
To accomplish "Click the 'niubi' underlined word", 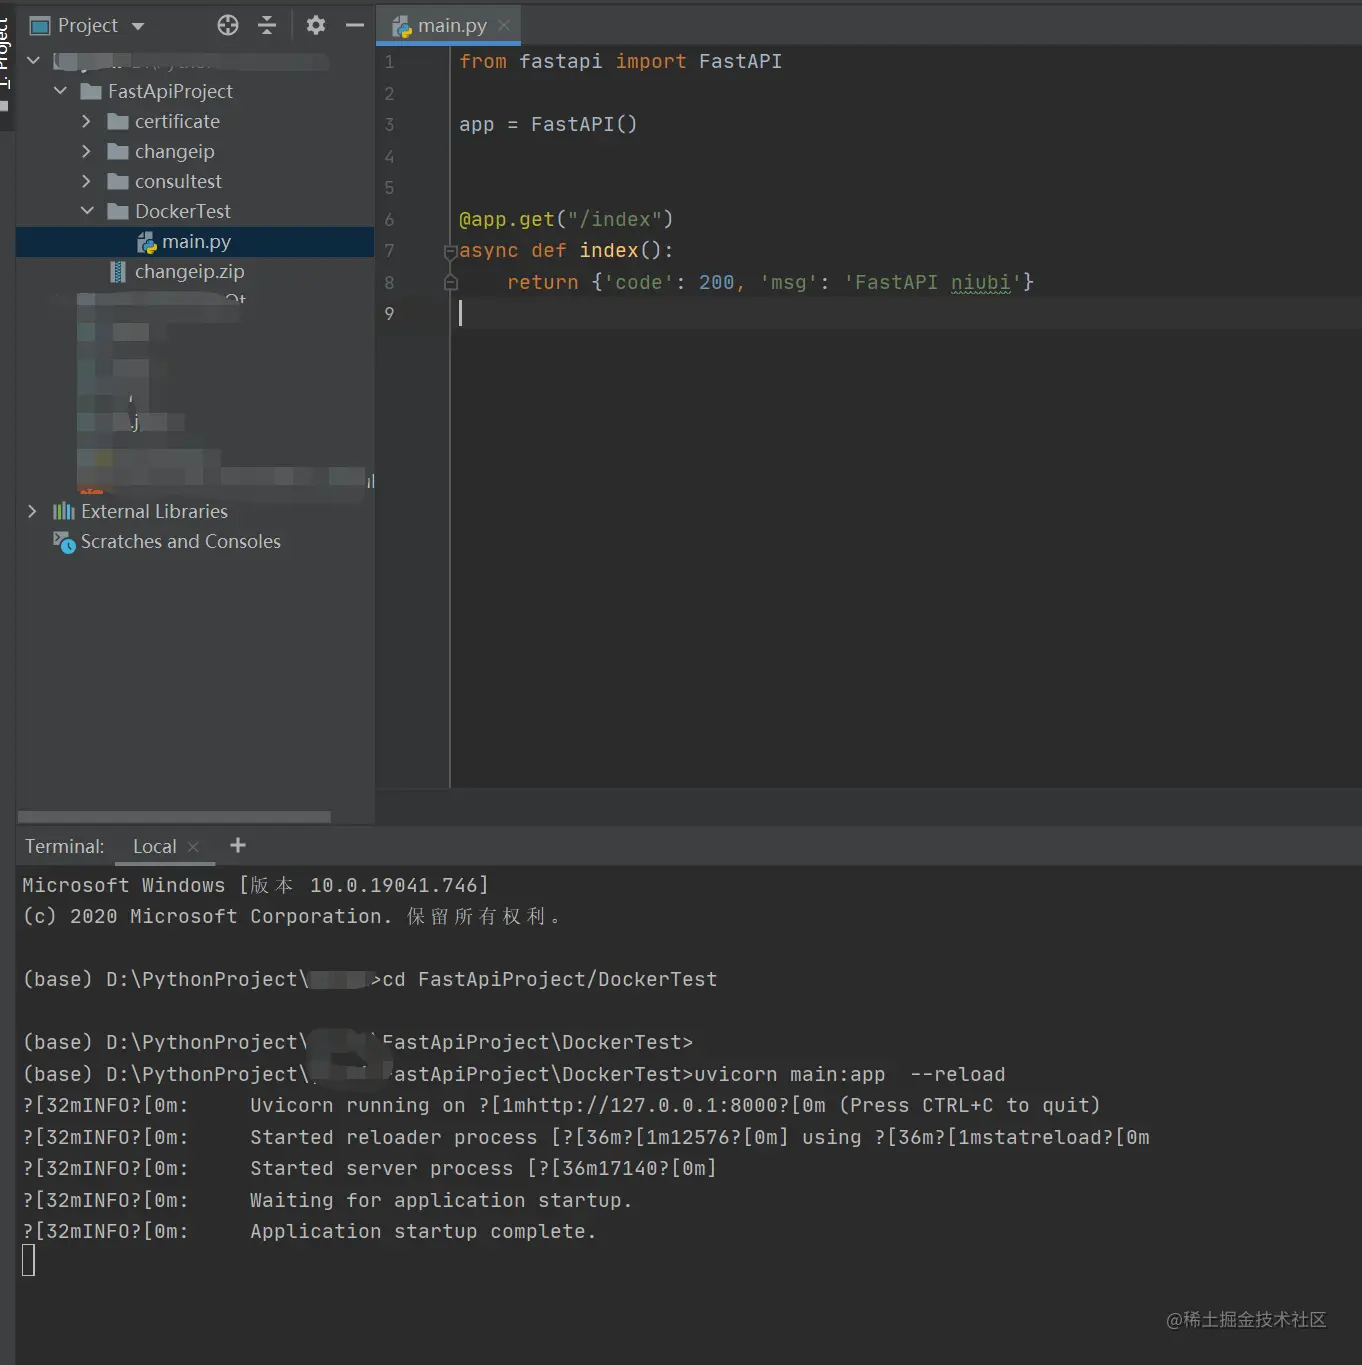I will coord(981,282).
